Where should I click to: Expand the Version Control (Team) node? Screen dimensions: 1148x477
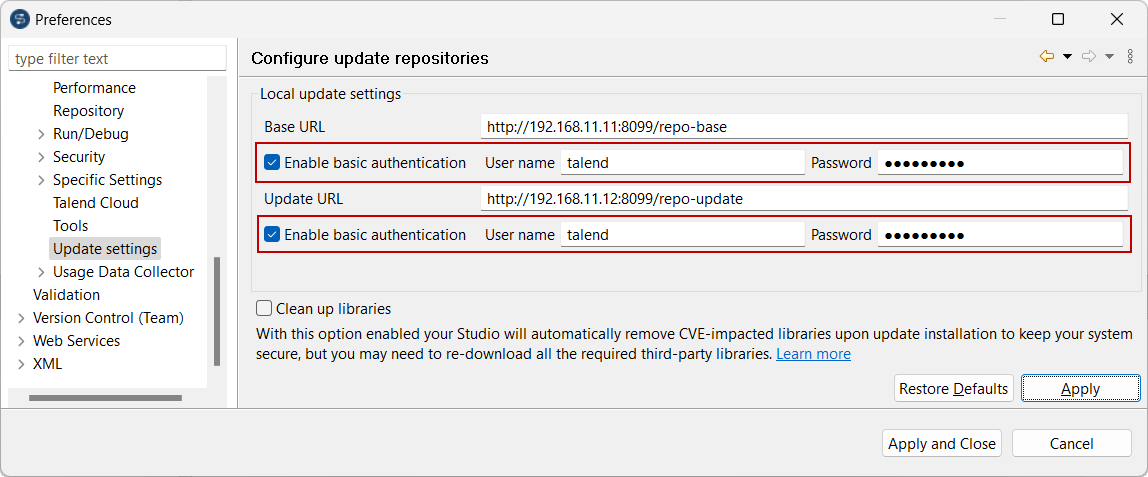click(21, 318)
